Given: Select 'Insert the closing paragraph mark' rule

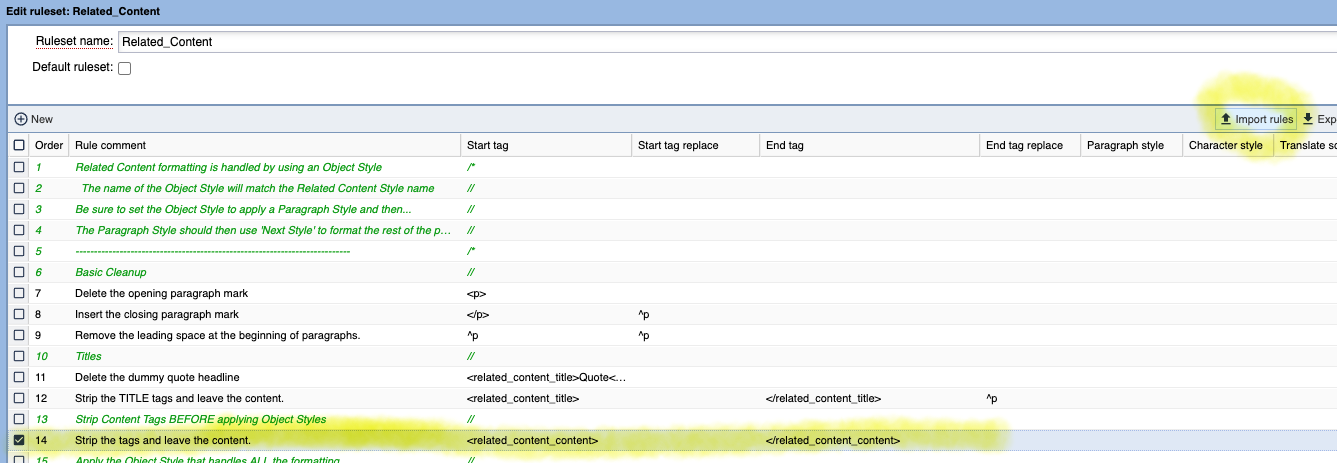Looking at the screenshot, I should coord(156,314).
